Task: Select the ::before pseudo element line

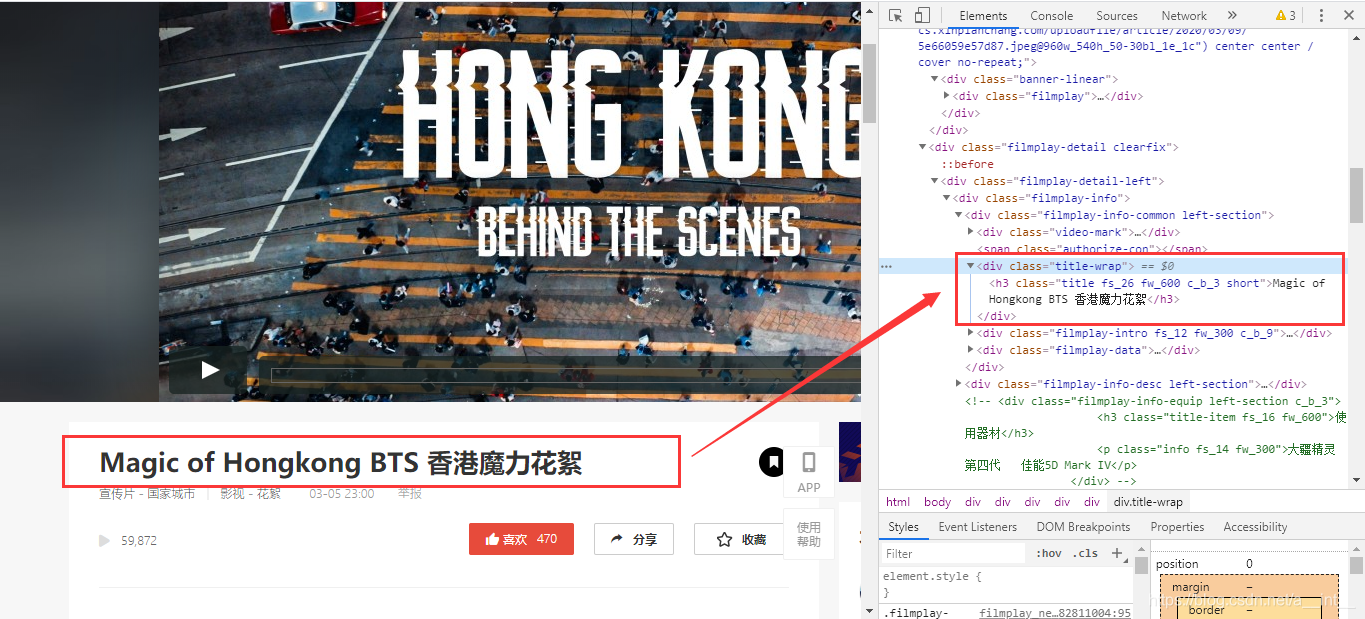Action: point(967,164)
